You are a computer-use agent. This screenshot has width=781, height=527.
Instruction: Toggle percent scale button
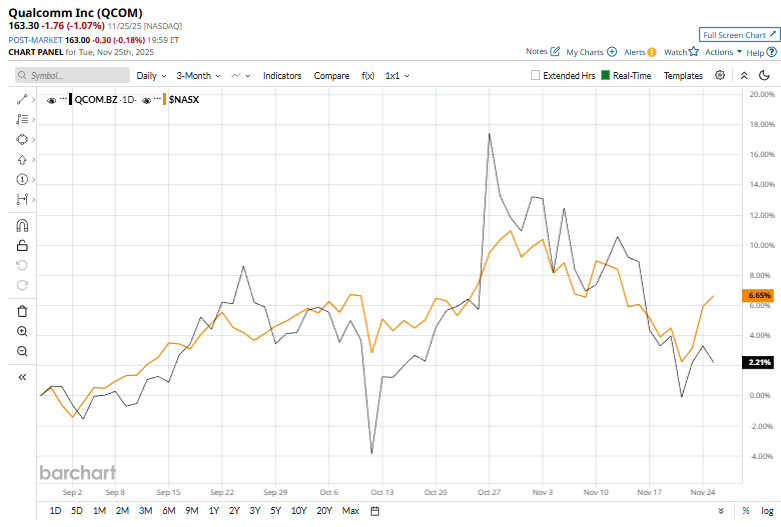tap(746, 511)
